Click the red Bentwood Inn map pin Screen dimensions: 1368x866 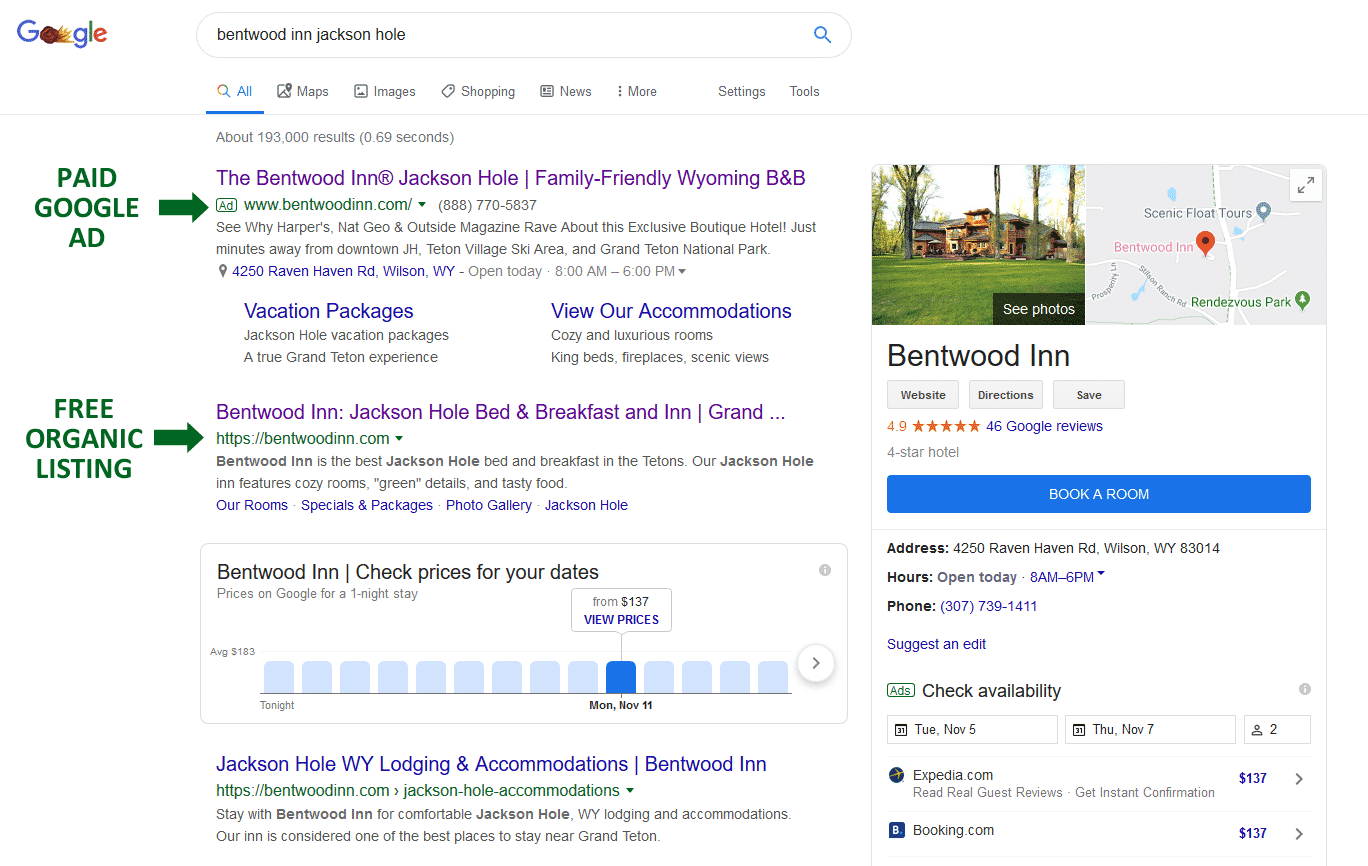pyautogui.click(x=1205, y=243)
